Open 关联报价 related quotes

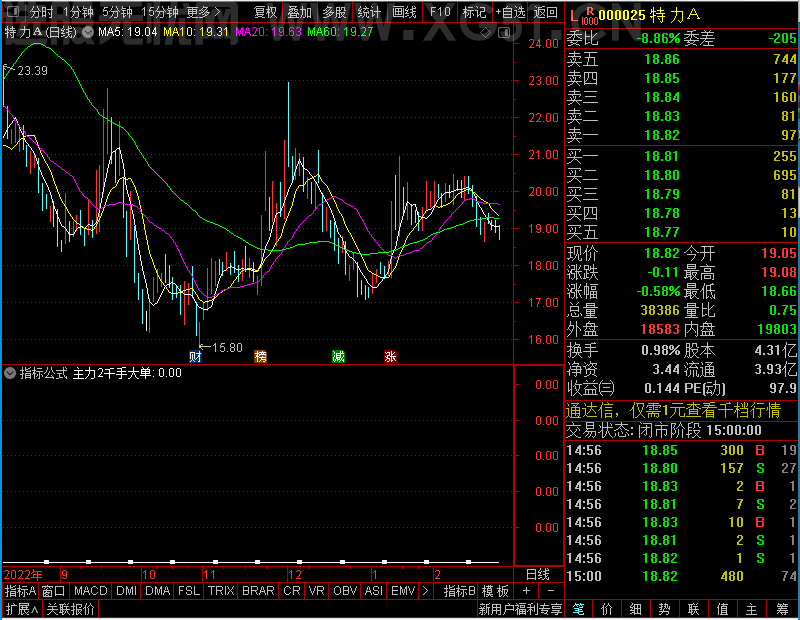tap(70, 609)
